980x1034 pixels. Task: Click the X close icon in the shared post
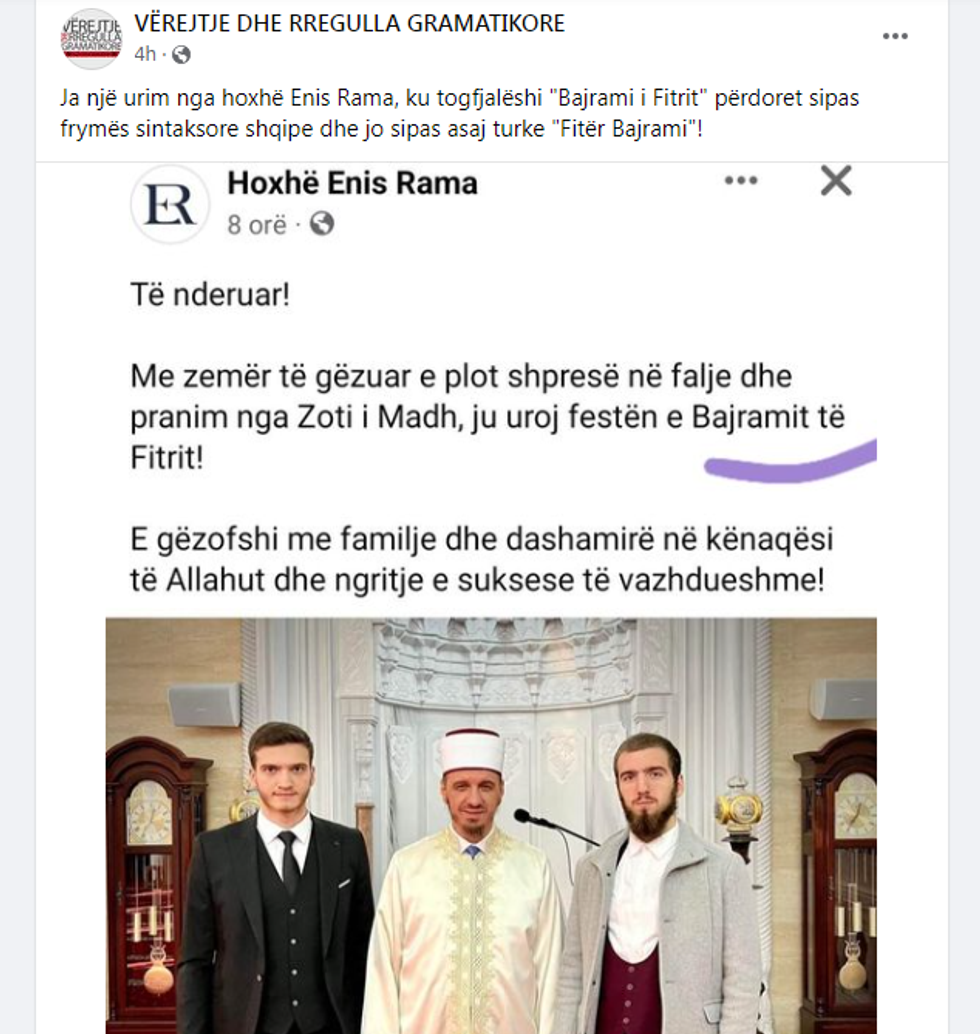[835, 181]
